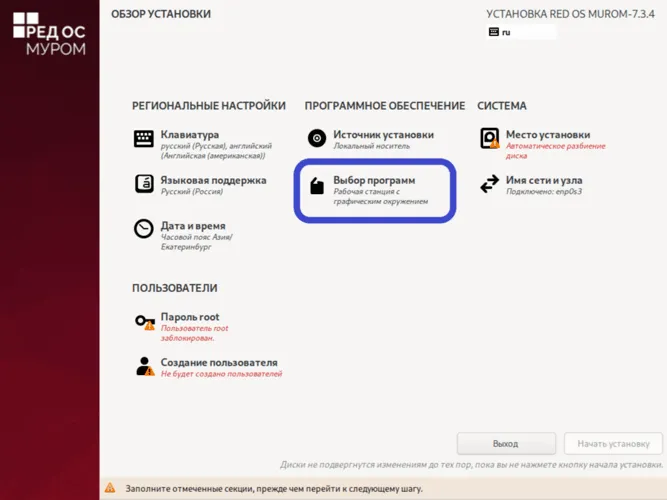Open the Клавиатура settings label

point(190,134)
